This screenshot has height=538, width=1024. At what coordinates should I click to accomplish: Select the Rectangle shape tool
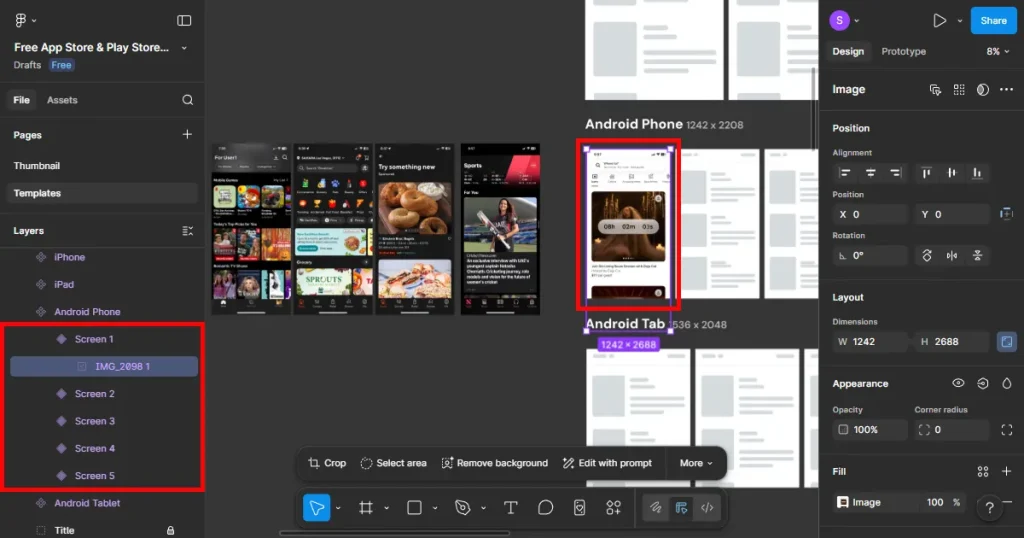[x=414, y=507]
